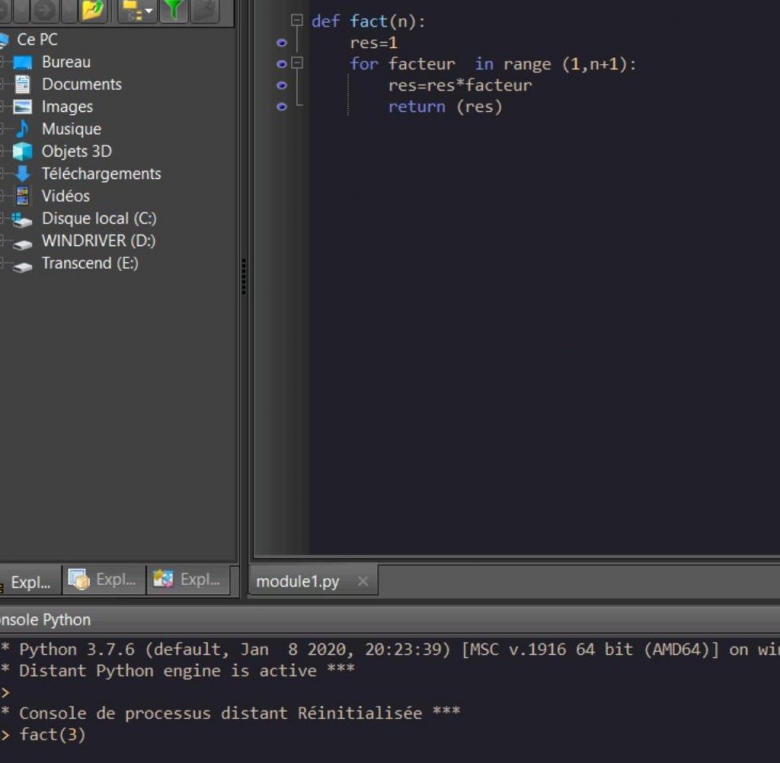Click the Téléchargements download arrow icon
This screenshot has width=780, height=763.
click(22, 174)
